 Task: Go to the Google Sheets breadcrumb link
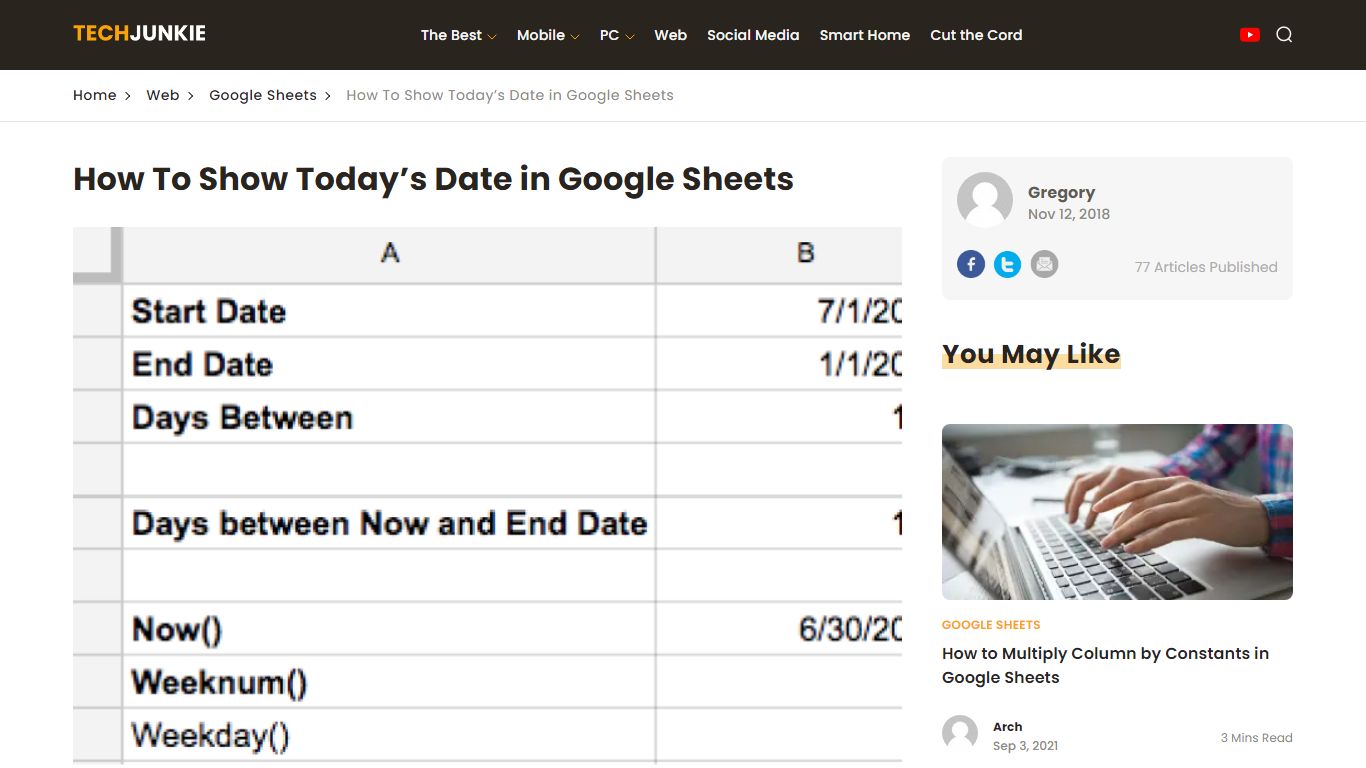pos(263,95)
